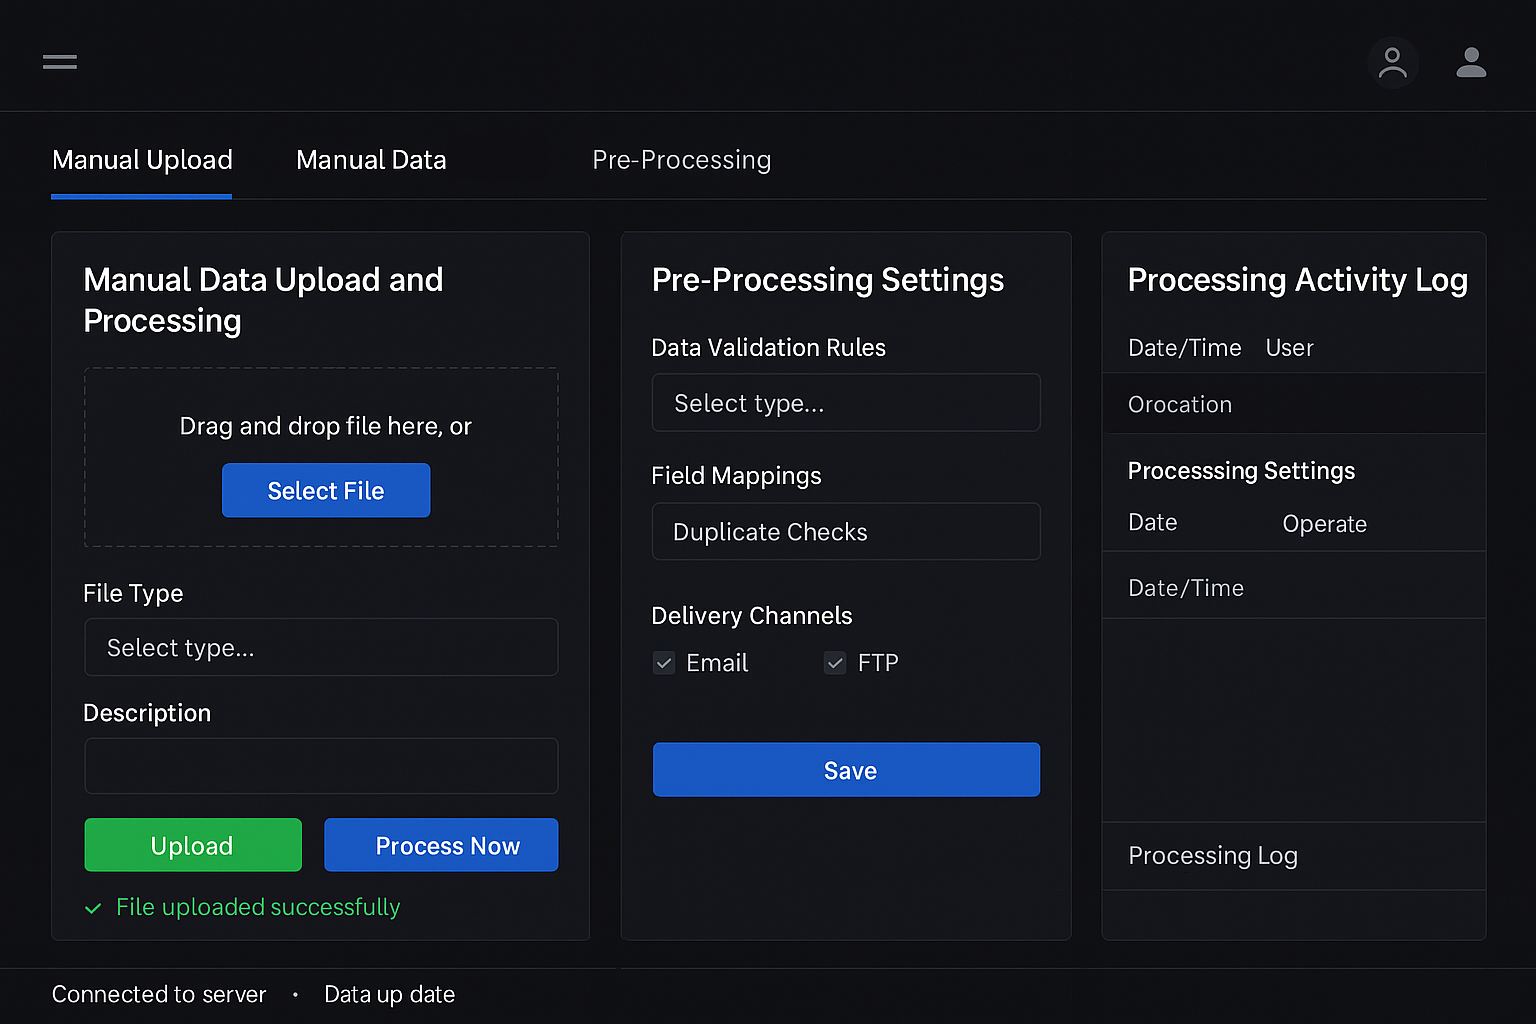Open the Duplicate Checks field mapping dropdown
The height and width of the screenshot is (1024, 1536).
pyautogui.click(x=846, y=532)
